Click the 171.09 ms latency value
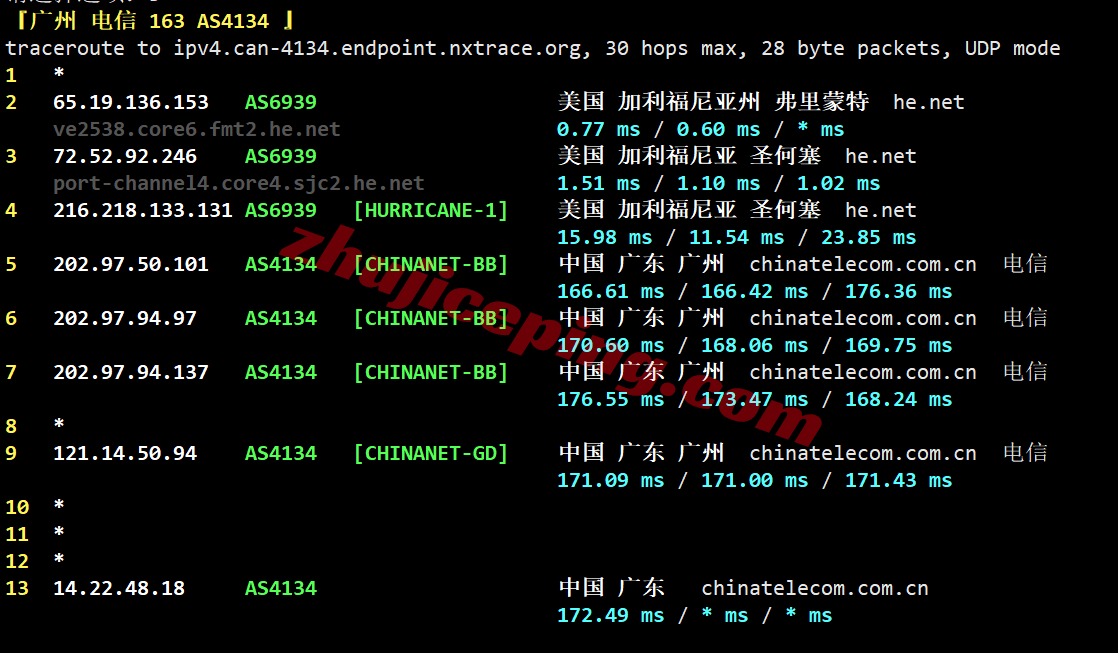This screenshot has height=653, width=1118. (610, 480)
